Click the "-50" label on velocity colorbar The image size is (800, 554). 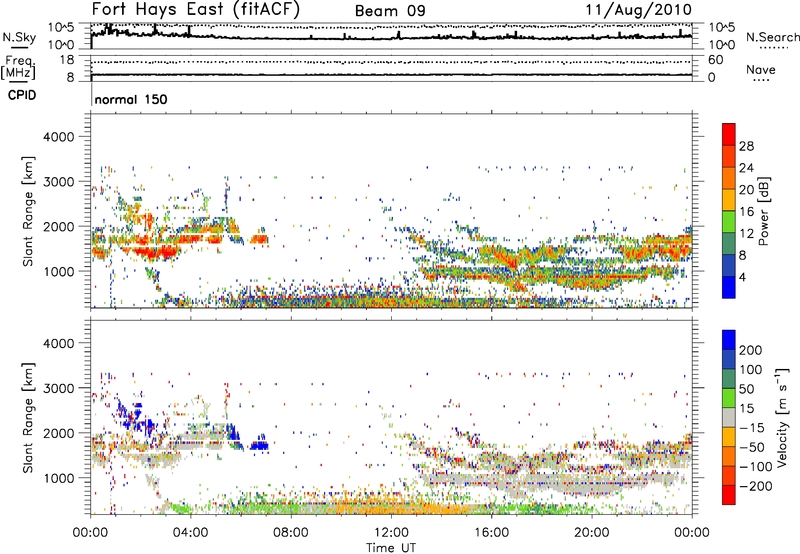(752, 447)
